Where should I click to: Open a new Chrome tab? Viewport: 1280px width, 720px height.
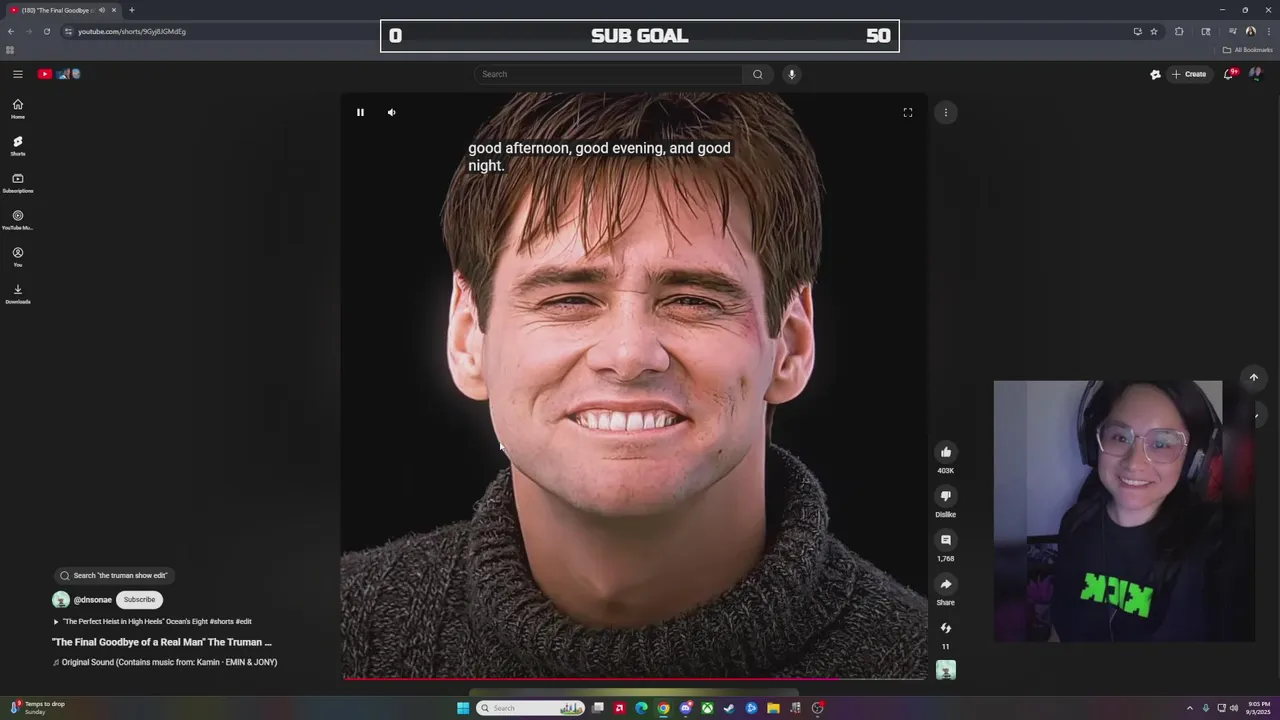pyautogui.click(x=131, y=10)
